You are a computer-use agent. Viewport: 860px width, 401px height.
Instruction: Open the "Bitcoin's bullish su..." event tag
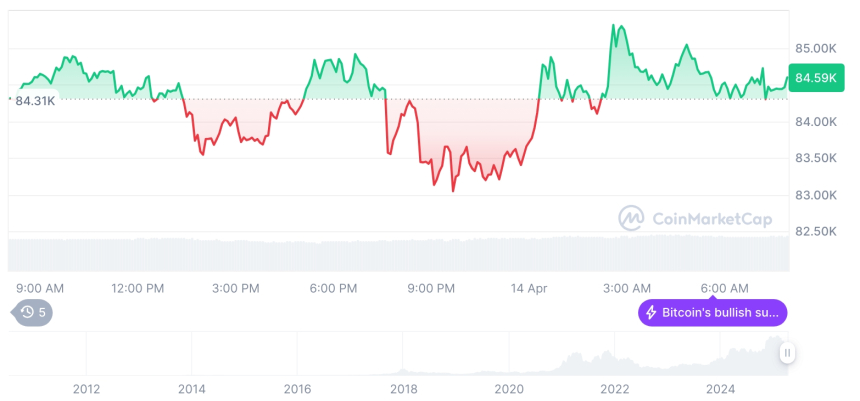(712, 312)
